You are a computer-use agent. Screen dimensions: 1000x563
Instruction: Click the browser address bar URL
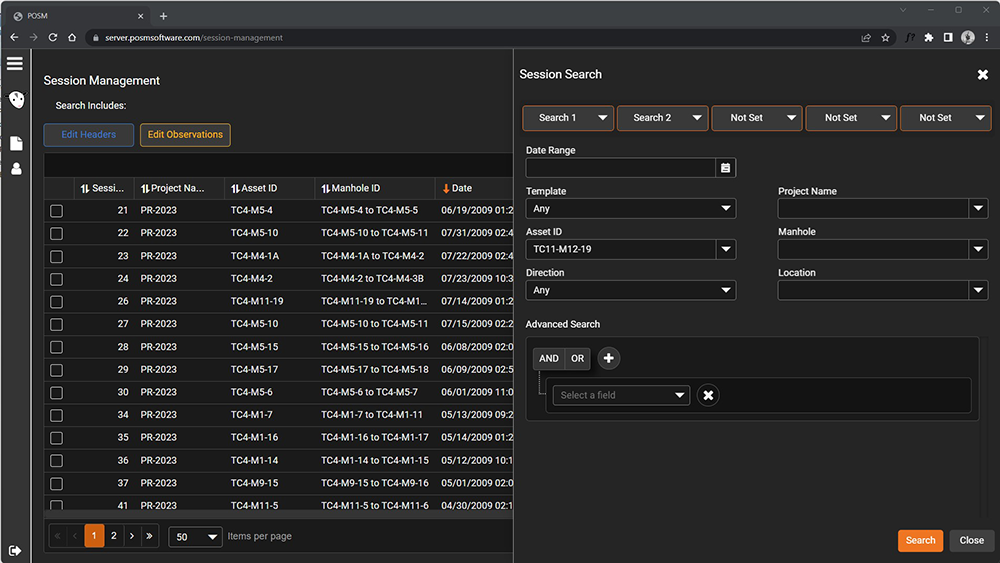194,38
